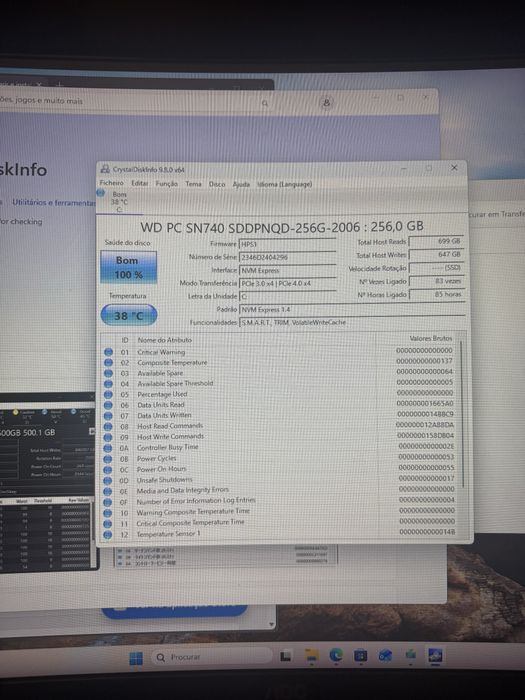Click the Padrão field NVM Express 1.4

352,309
